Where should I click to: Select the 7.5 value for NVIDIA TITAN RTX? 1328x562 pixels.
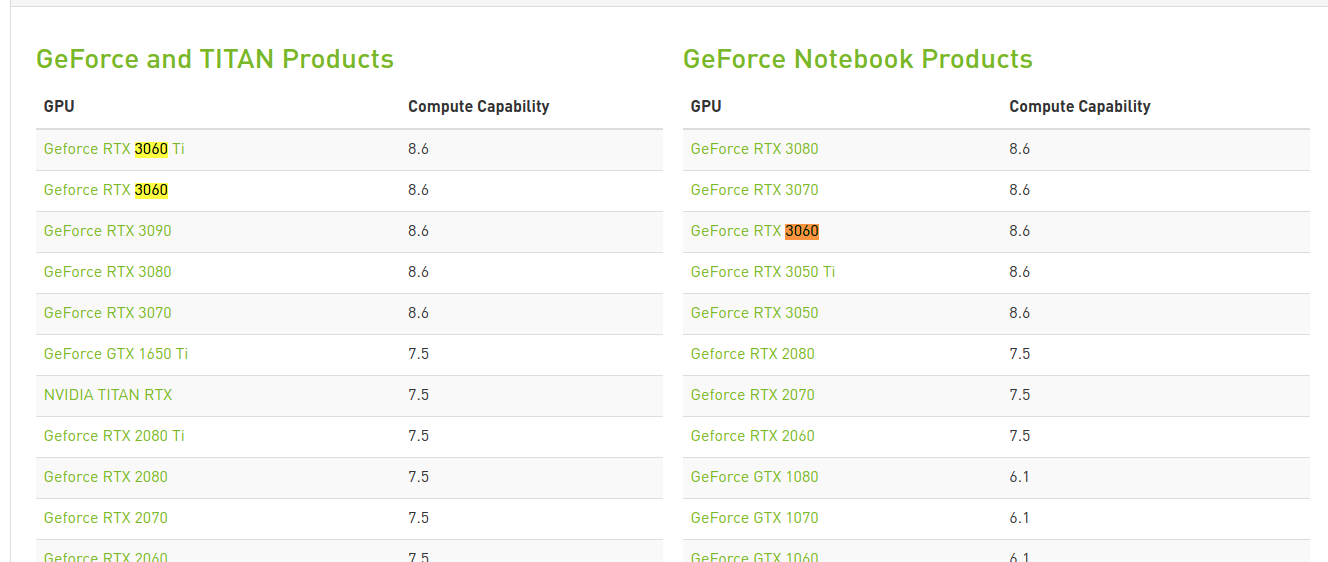tap(419, 395)
